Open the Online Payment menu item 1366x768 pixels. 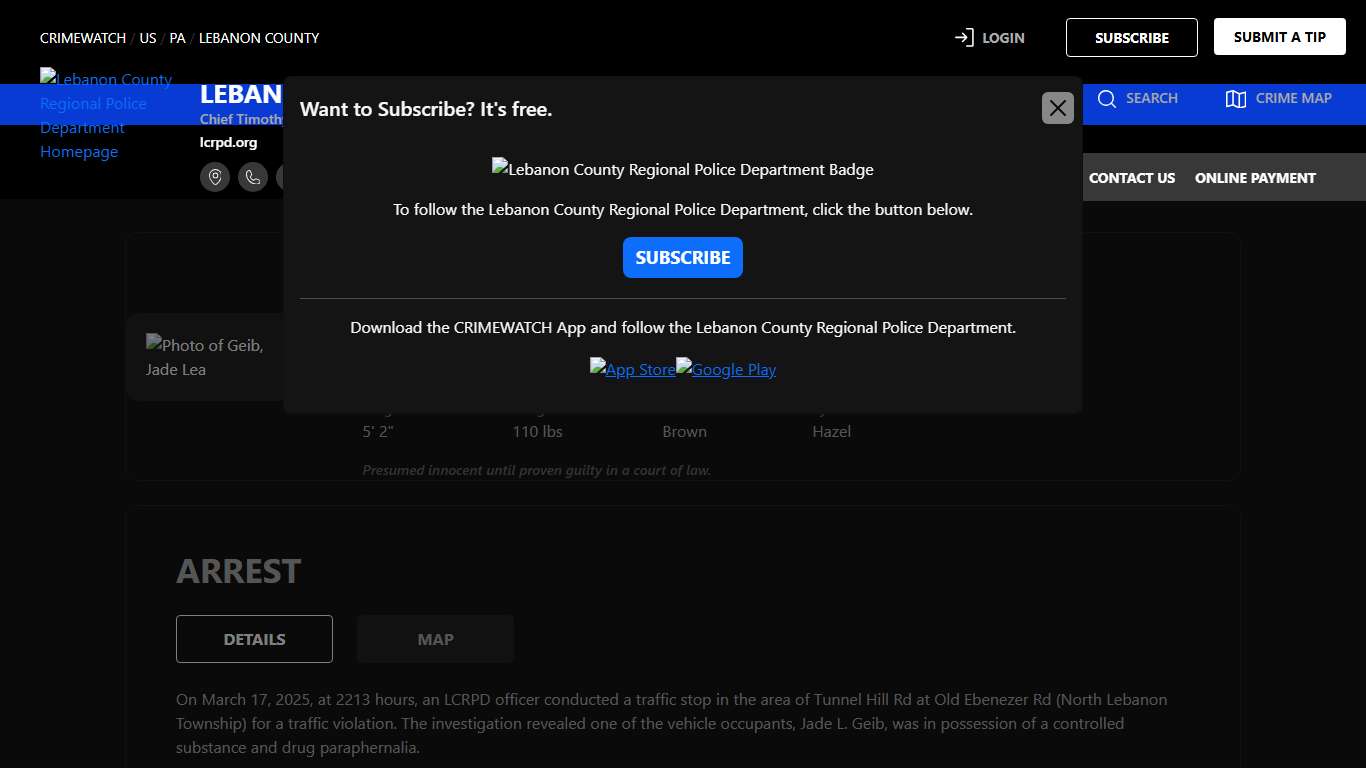pyautogui.click(x=1255, y=178)
